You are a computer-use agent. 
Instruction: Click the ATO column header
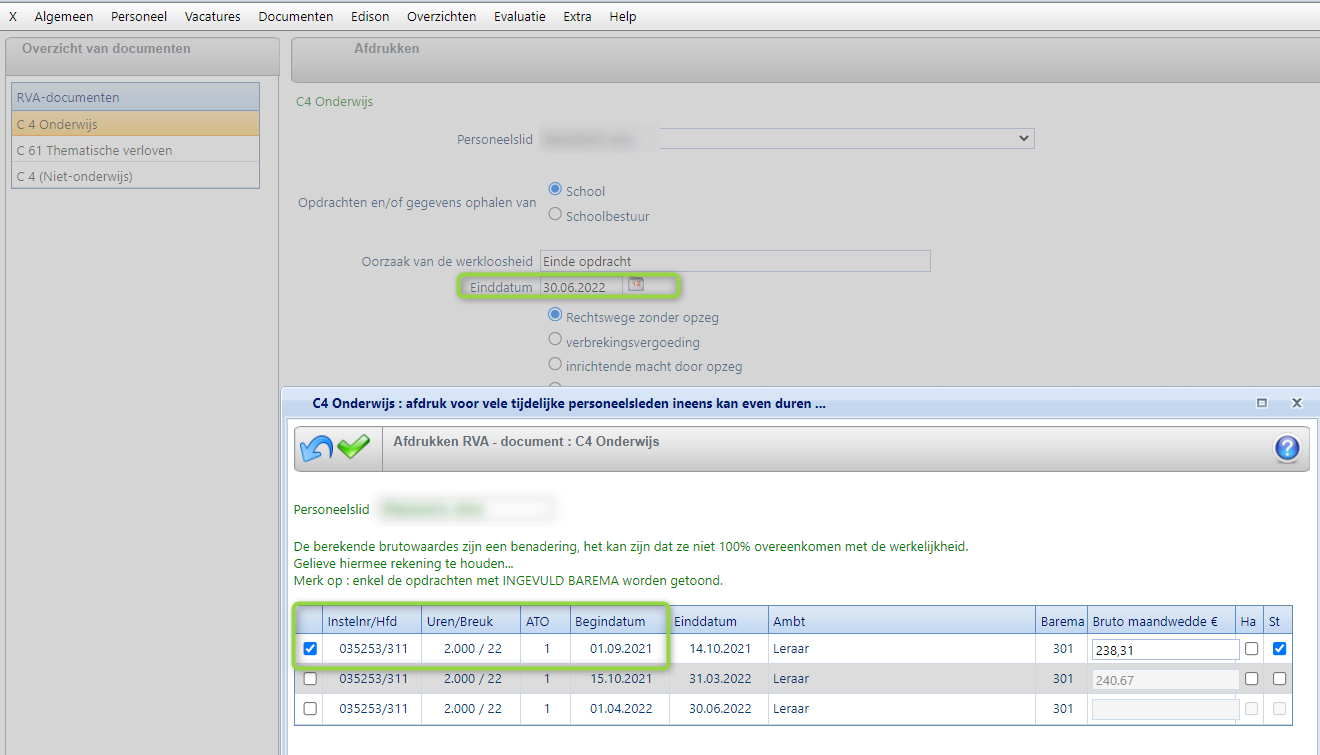[x=546, y=621]
